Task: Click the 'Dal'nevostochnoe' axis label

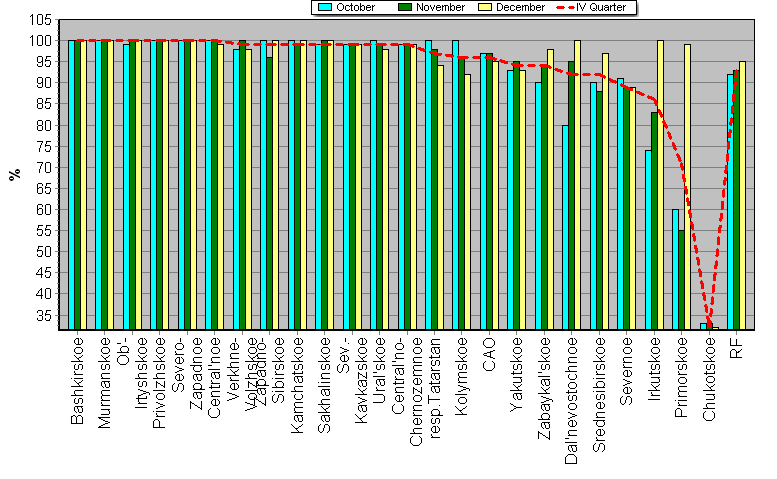Action: click(571, 401)
